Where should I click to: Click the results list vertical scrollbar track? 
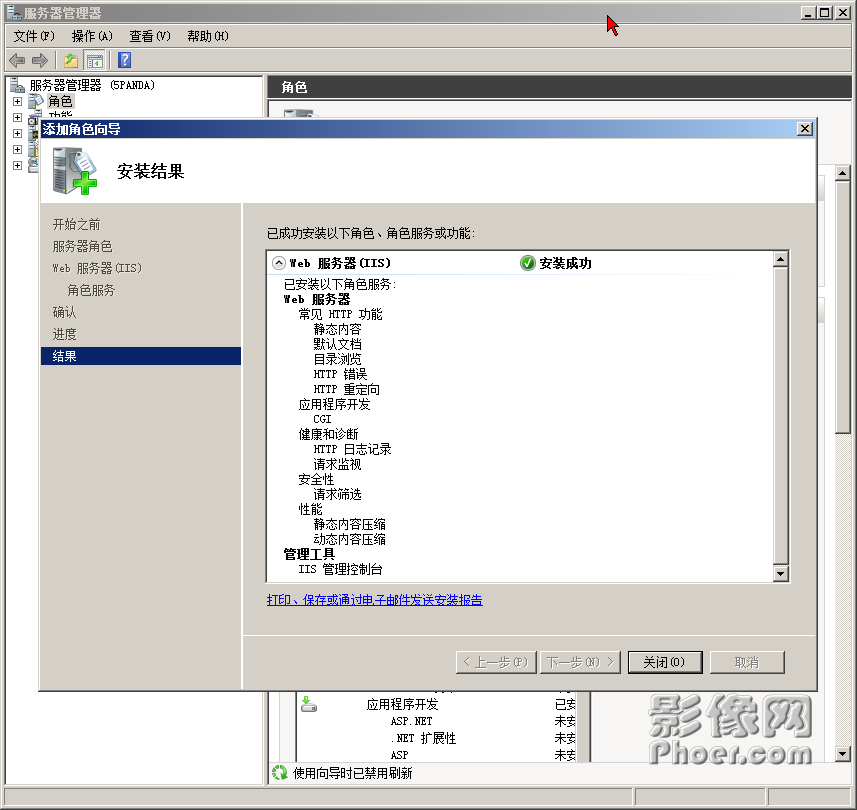coord(780,415)
